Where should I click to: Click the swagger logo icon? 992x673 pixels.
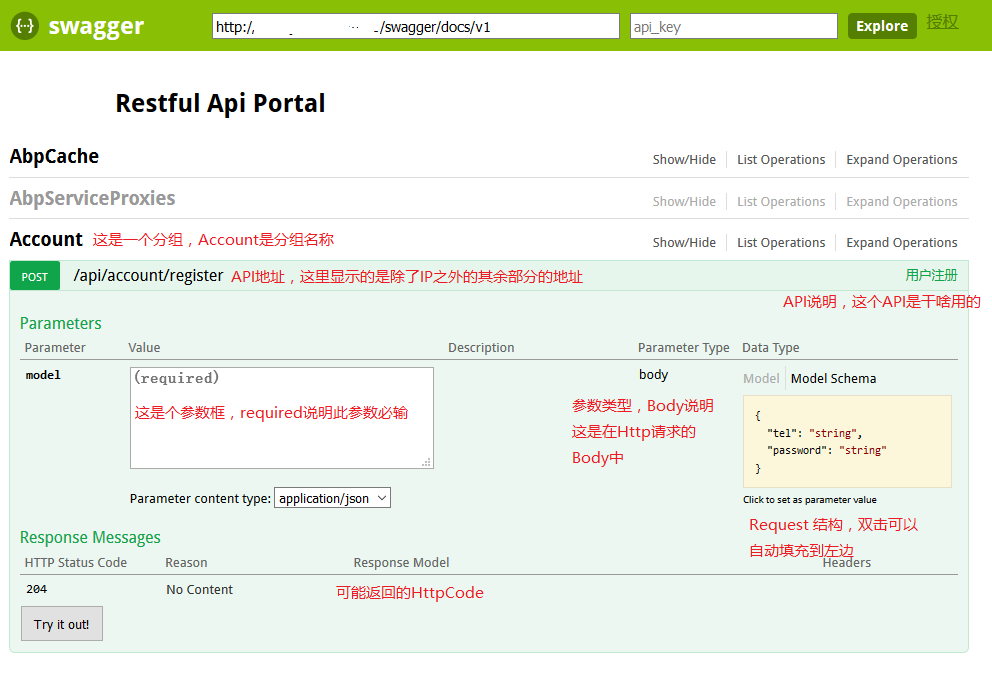point(25,26)
